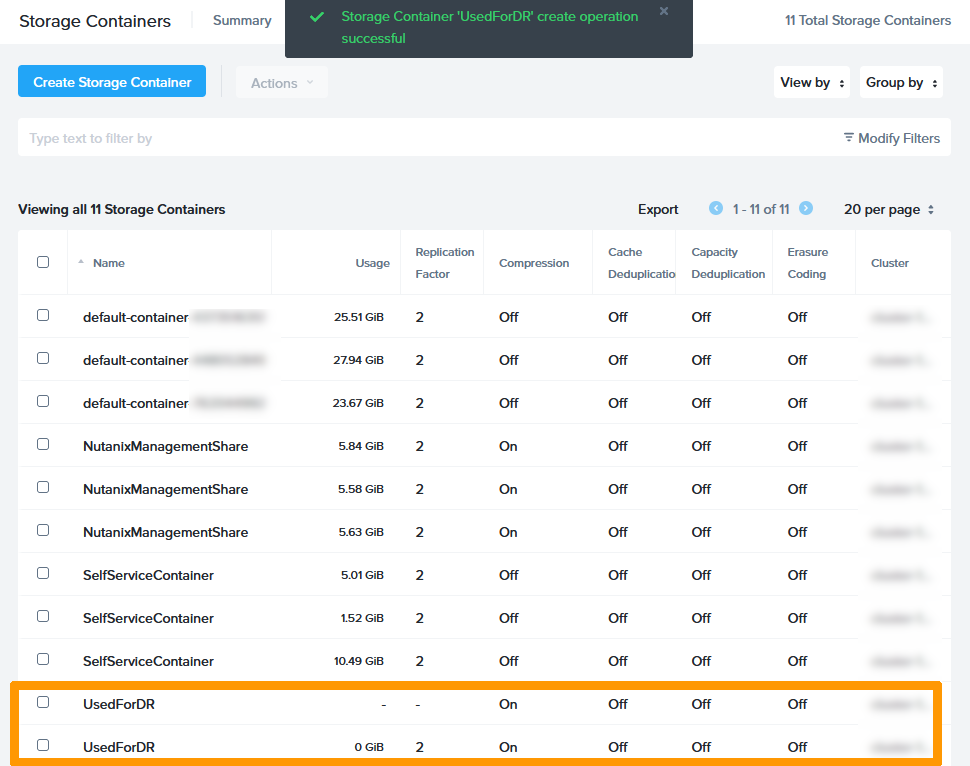Open the Group by dropdown

coord(900,83)
